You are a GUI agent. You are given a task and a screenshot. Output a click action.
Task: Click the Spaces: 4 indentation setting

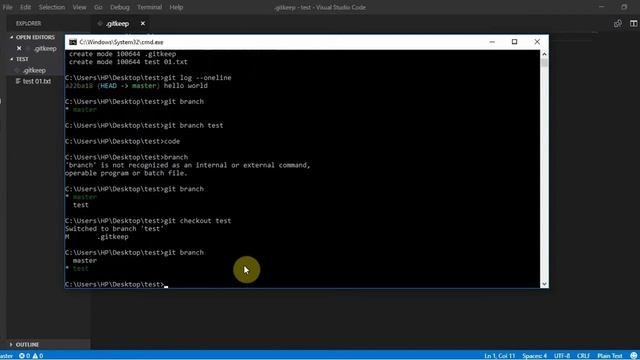(534, 356)
